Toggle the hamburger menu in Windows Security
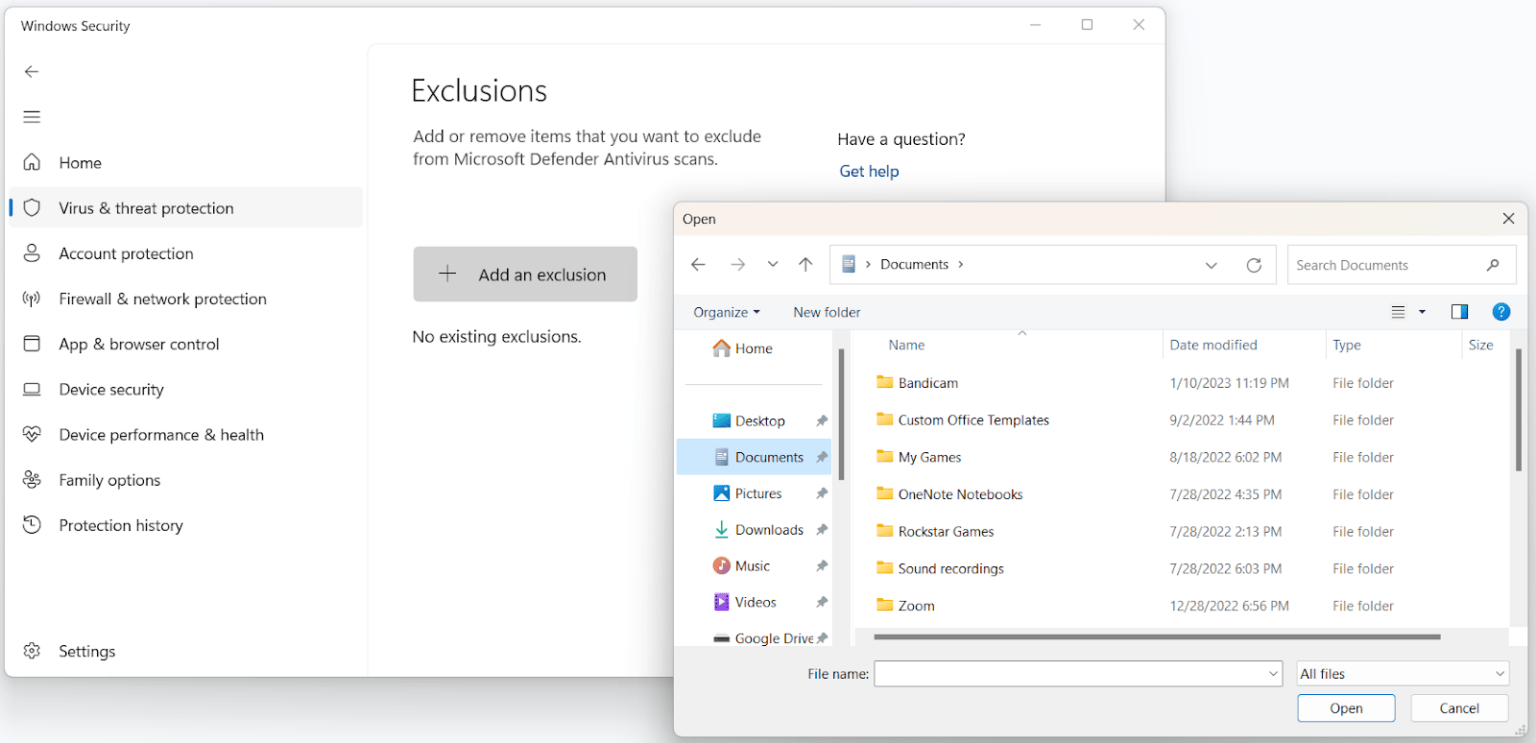 (31, 117)
